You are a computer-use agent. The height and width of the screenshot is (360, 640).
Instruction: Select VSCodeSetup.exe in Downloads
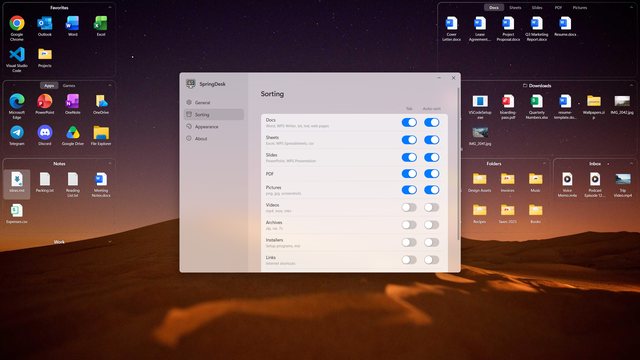tap(480, 106)
